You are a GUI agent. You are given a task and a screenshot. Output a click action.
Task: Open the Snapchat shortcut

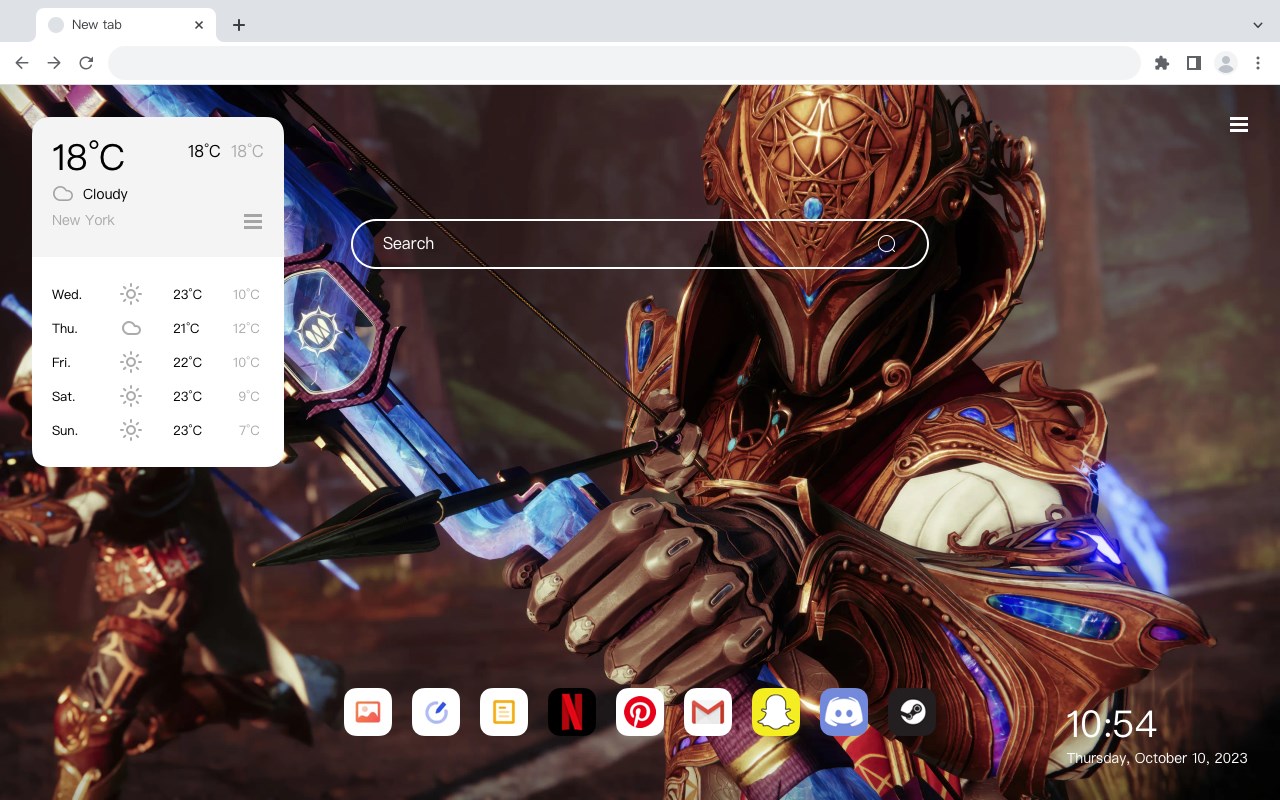[x=776, y=712]
